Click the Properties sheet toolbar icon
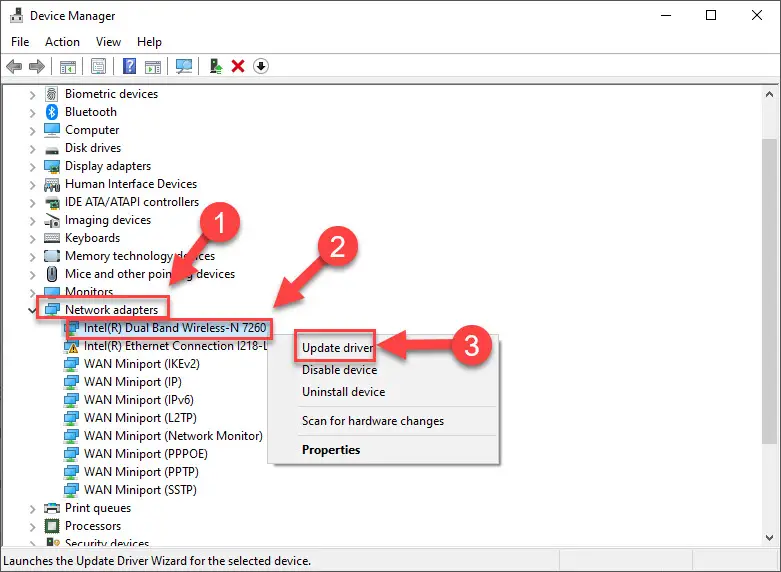The width and height of the screenshot is (781, 572). (x=99, y=66)
